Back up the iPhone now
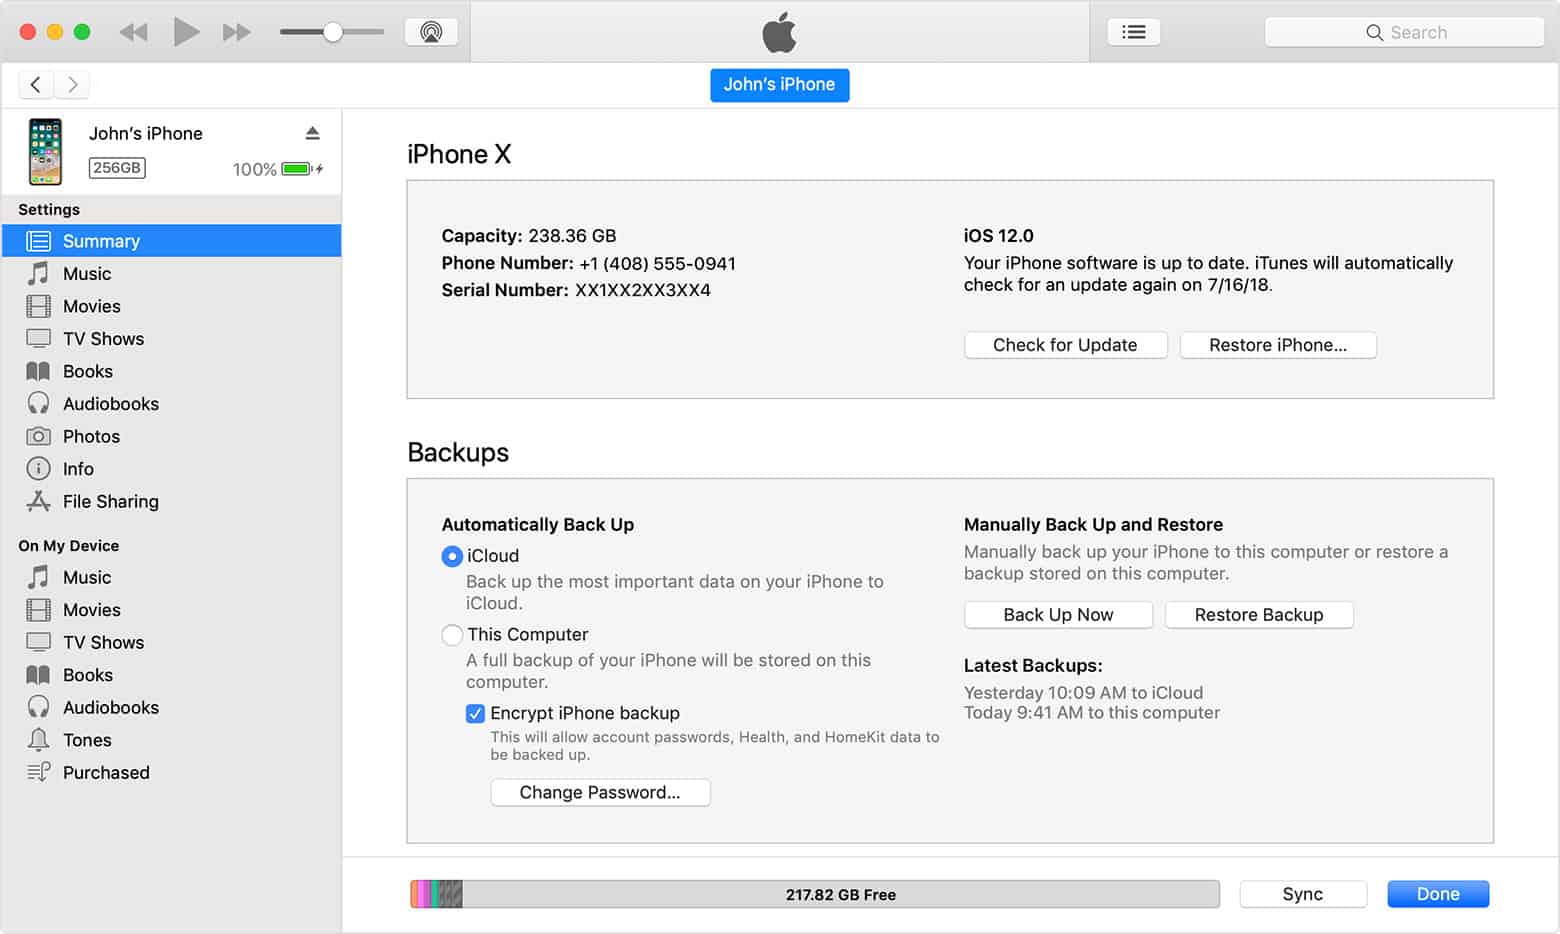 click(1058, 614)
